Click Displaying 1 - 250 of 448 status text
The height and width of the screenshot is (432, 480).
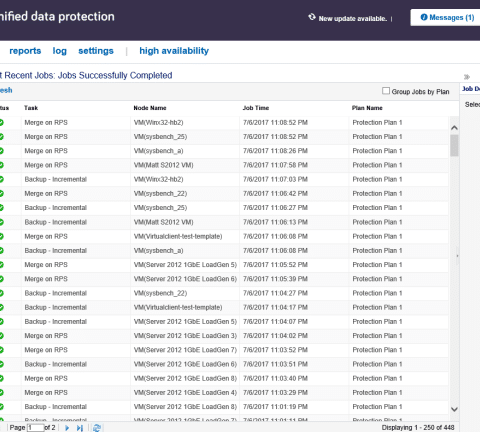tap(418, 428)
